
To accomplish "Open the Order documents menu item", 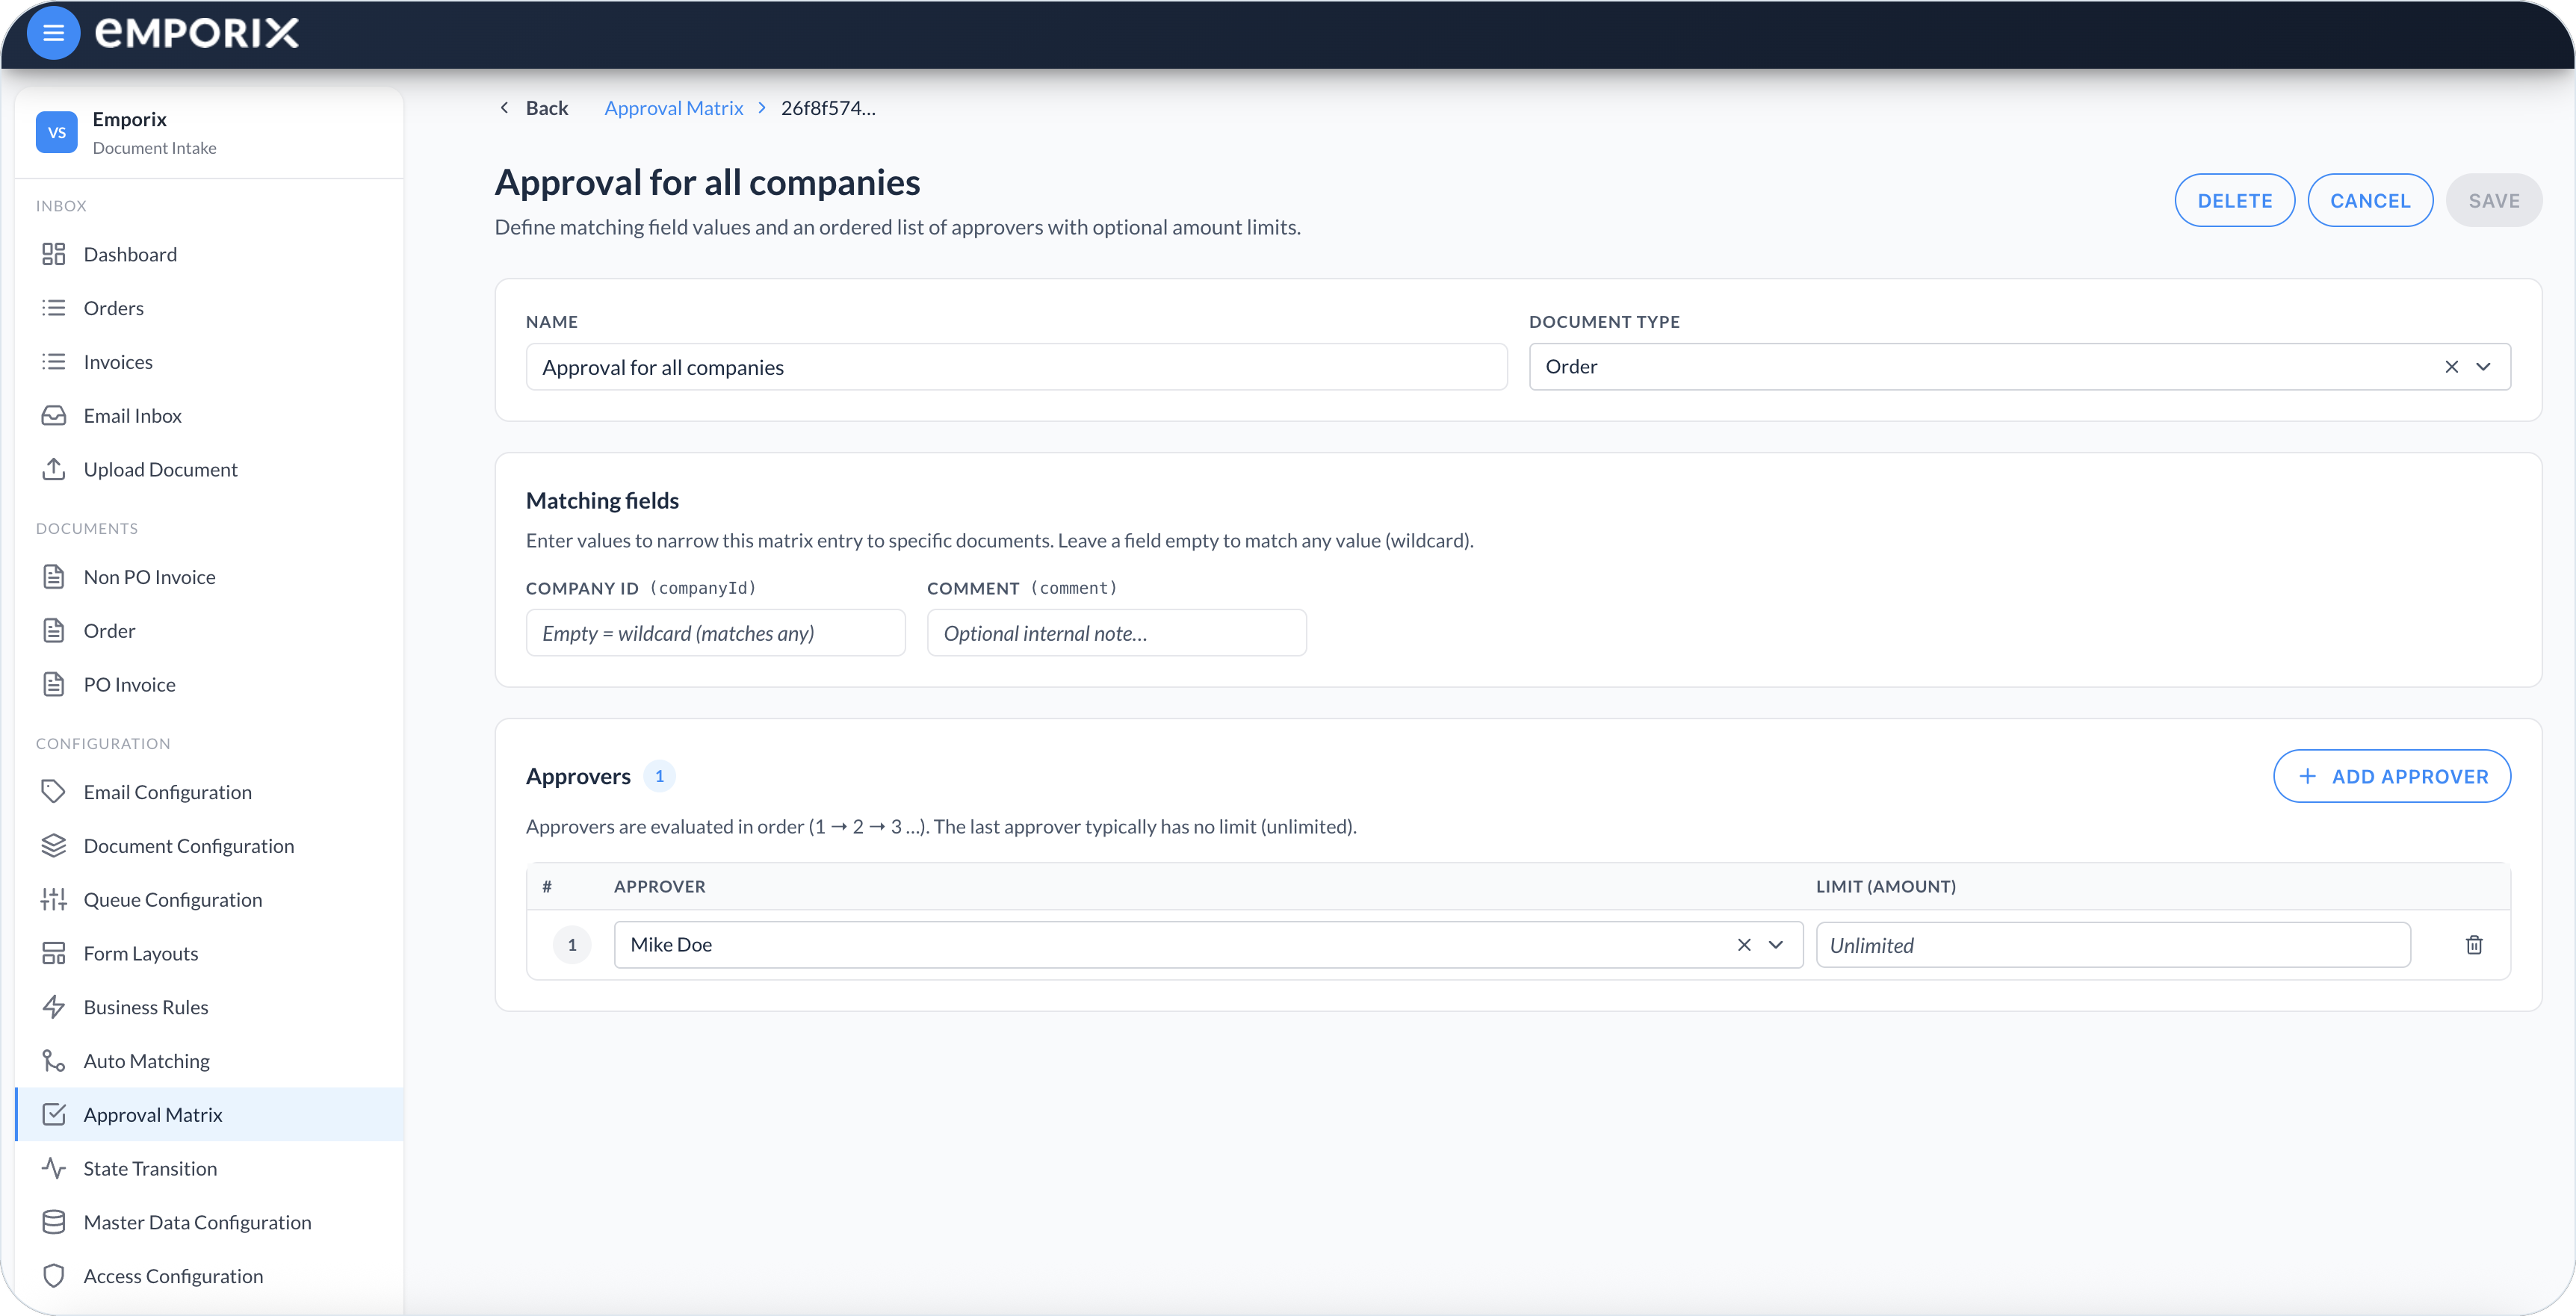I will pos(209,631).
